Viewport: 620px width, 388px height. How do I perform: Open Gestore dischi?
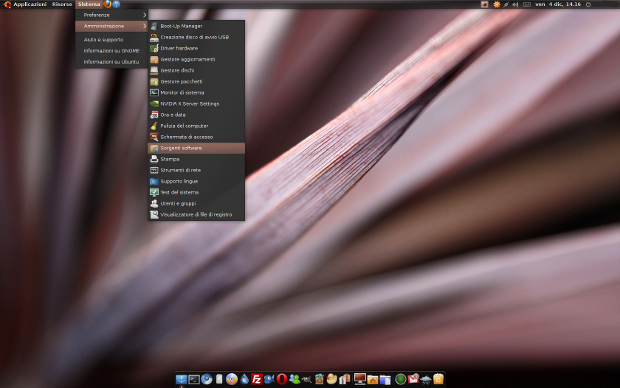pos(197,70)
